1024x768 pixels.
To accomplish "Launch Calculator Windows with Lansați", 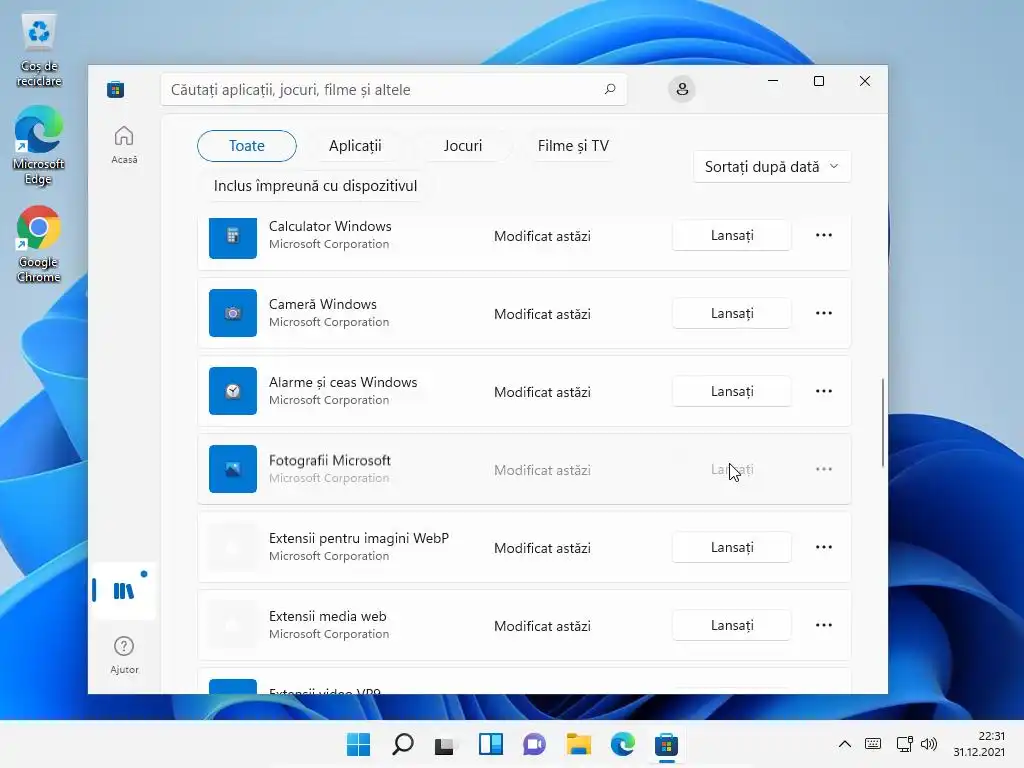I will 731,235.
